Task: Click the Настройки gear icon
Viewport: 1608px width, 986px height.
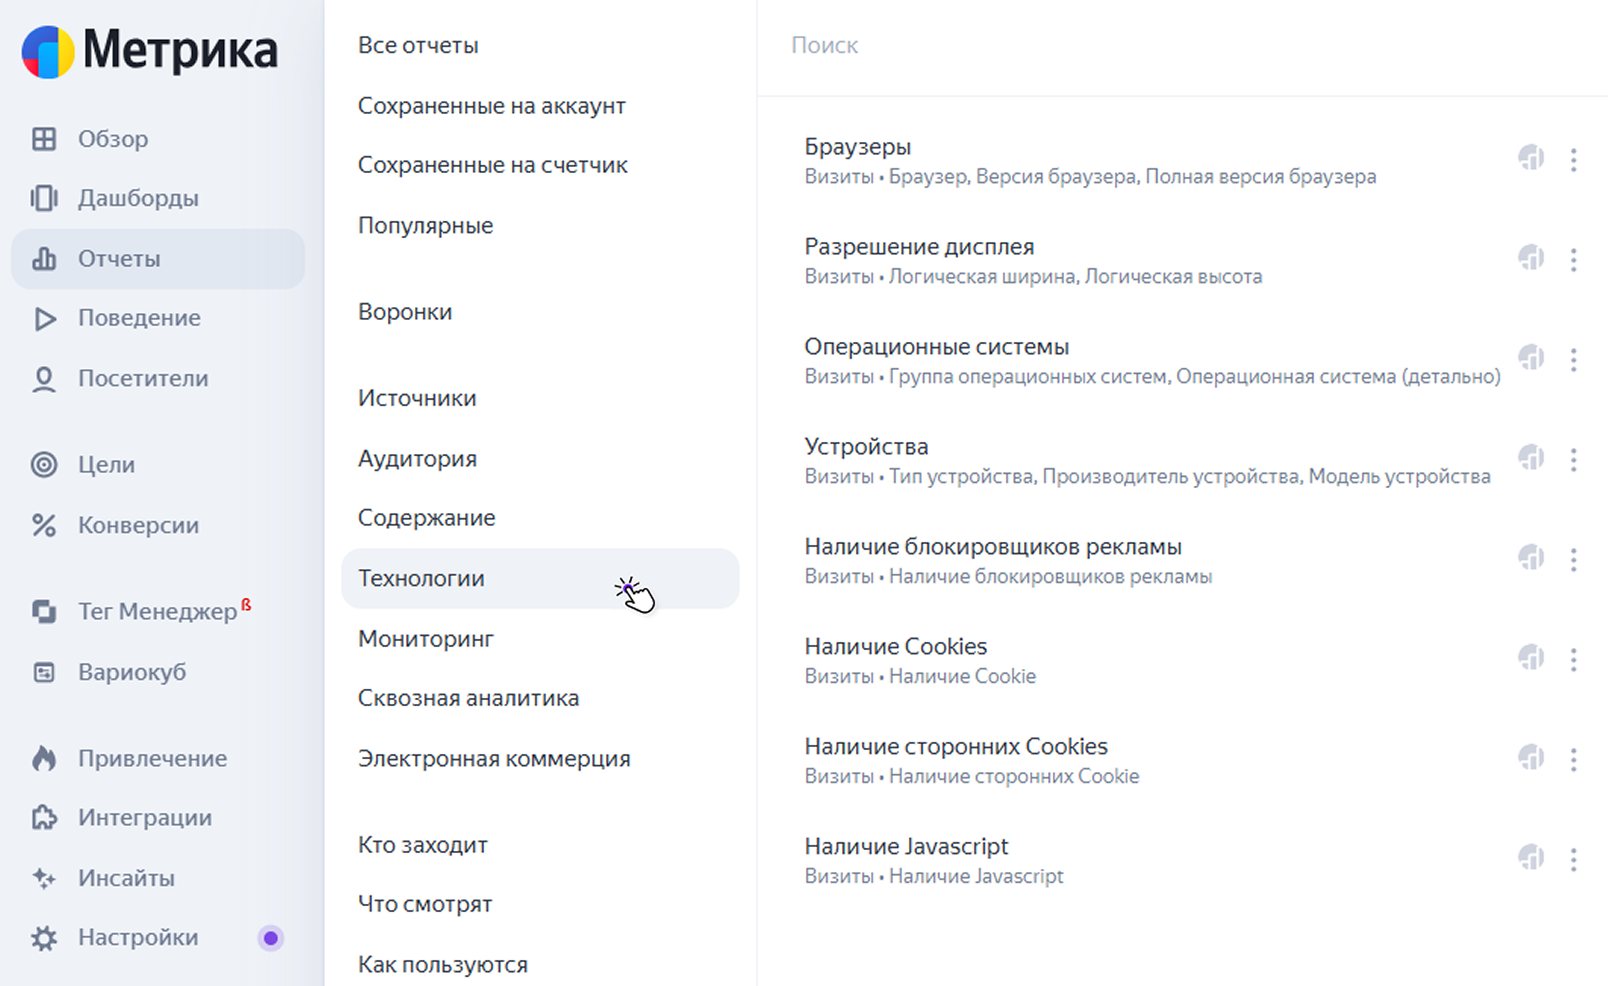Action: pyautogui.click(x=44, y=938)
